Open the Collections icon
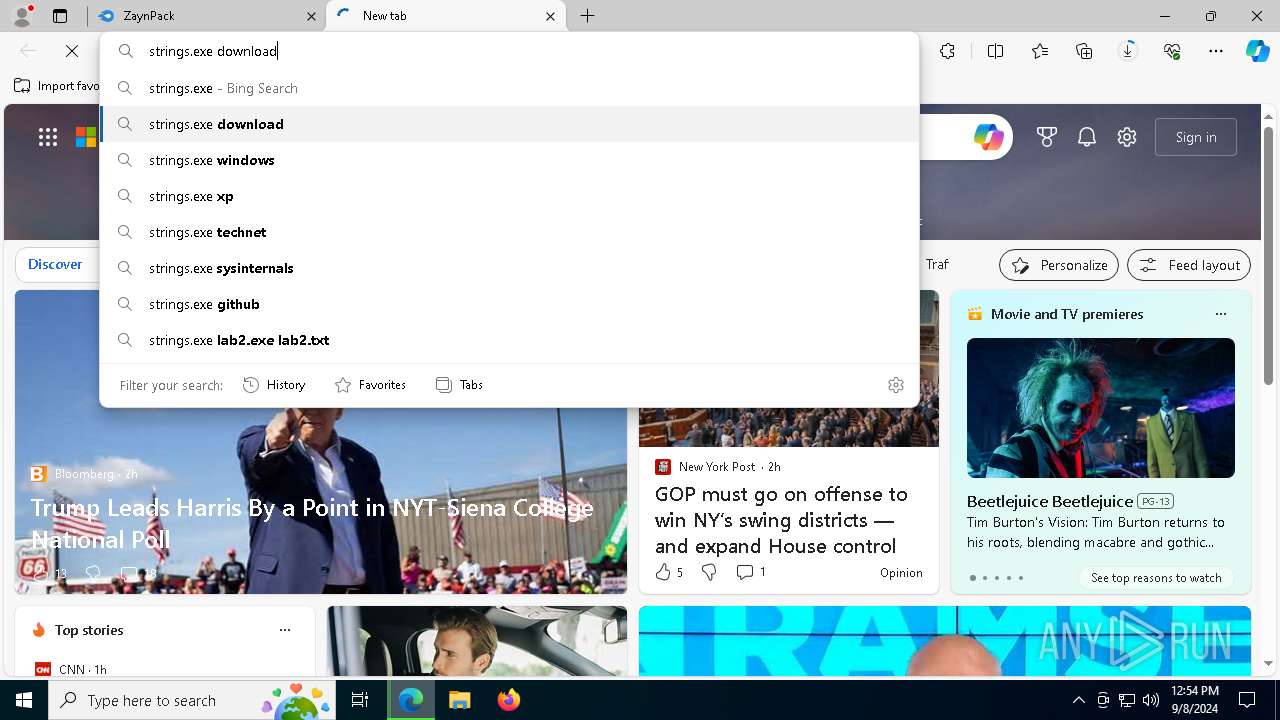Screen dimensions: 1280x720 point(1084,51)
